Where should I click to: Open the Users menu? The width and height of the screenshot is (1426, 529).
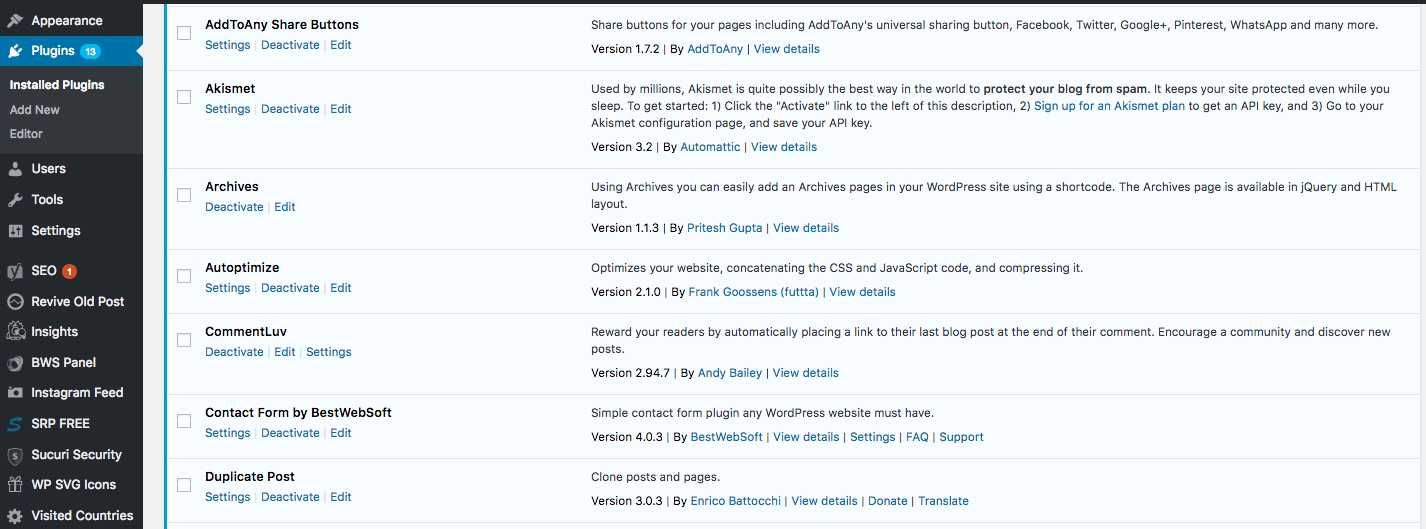(x=48, y=169)
